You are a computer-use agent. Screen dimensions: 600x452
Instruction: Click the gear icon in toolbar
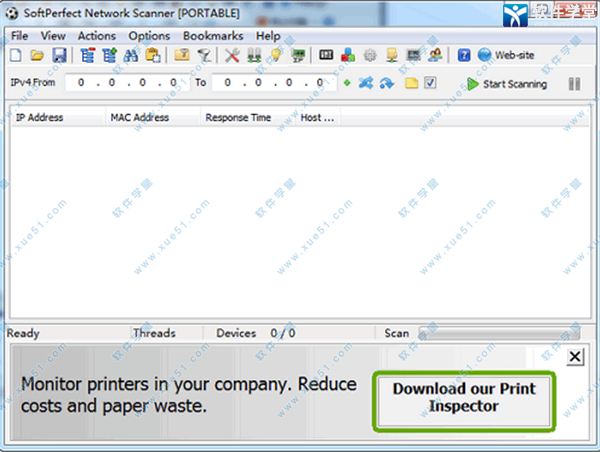pyautogui.click(x=369, y=56)
